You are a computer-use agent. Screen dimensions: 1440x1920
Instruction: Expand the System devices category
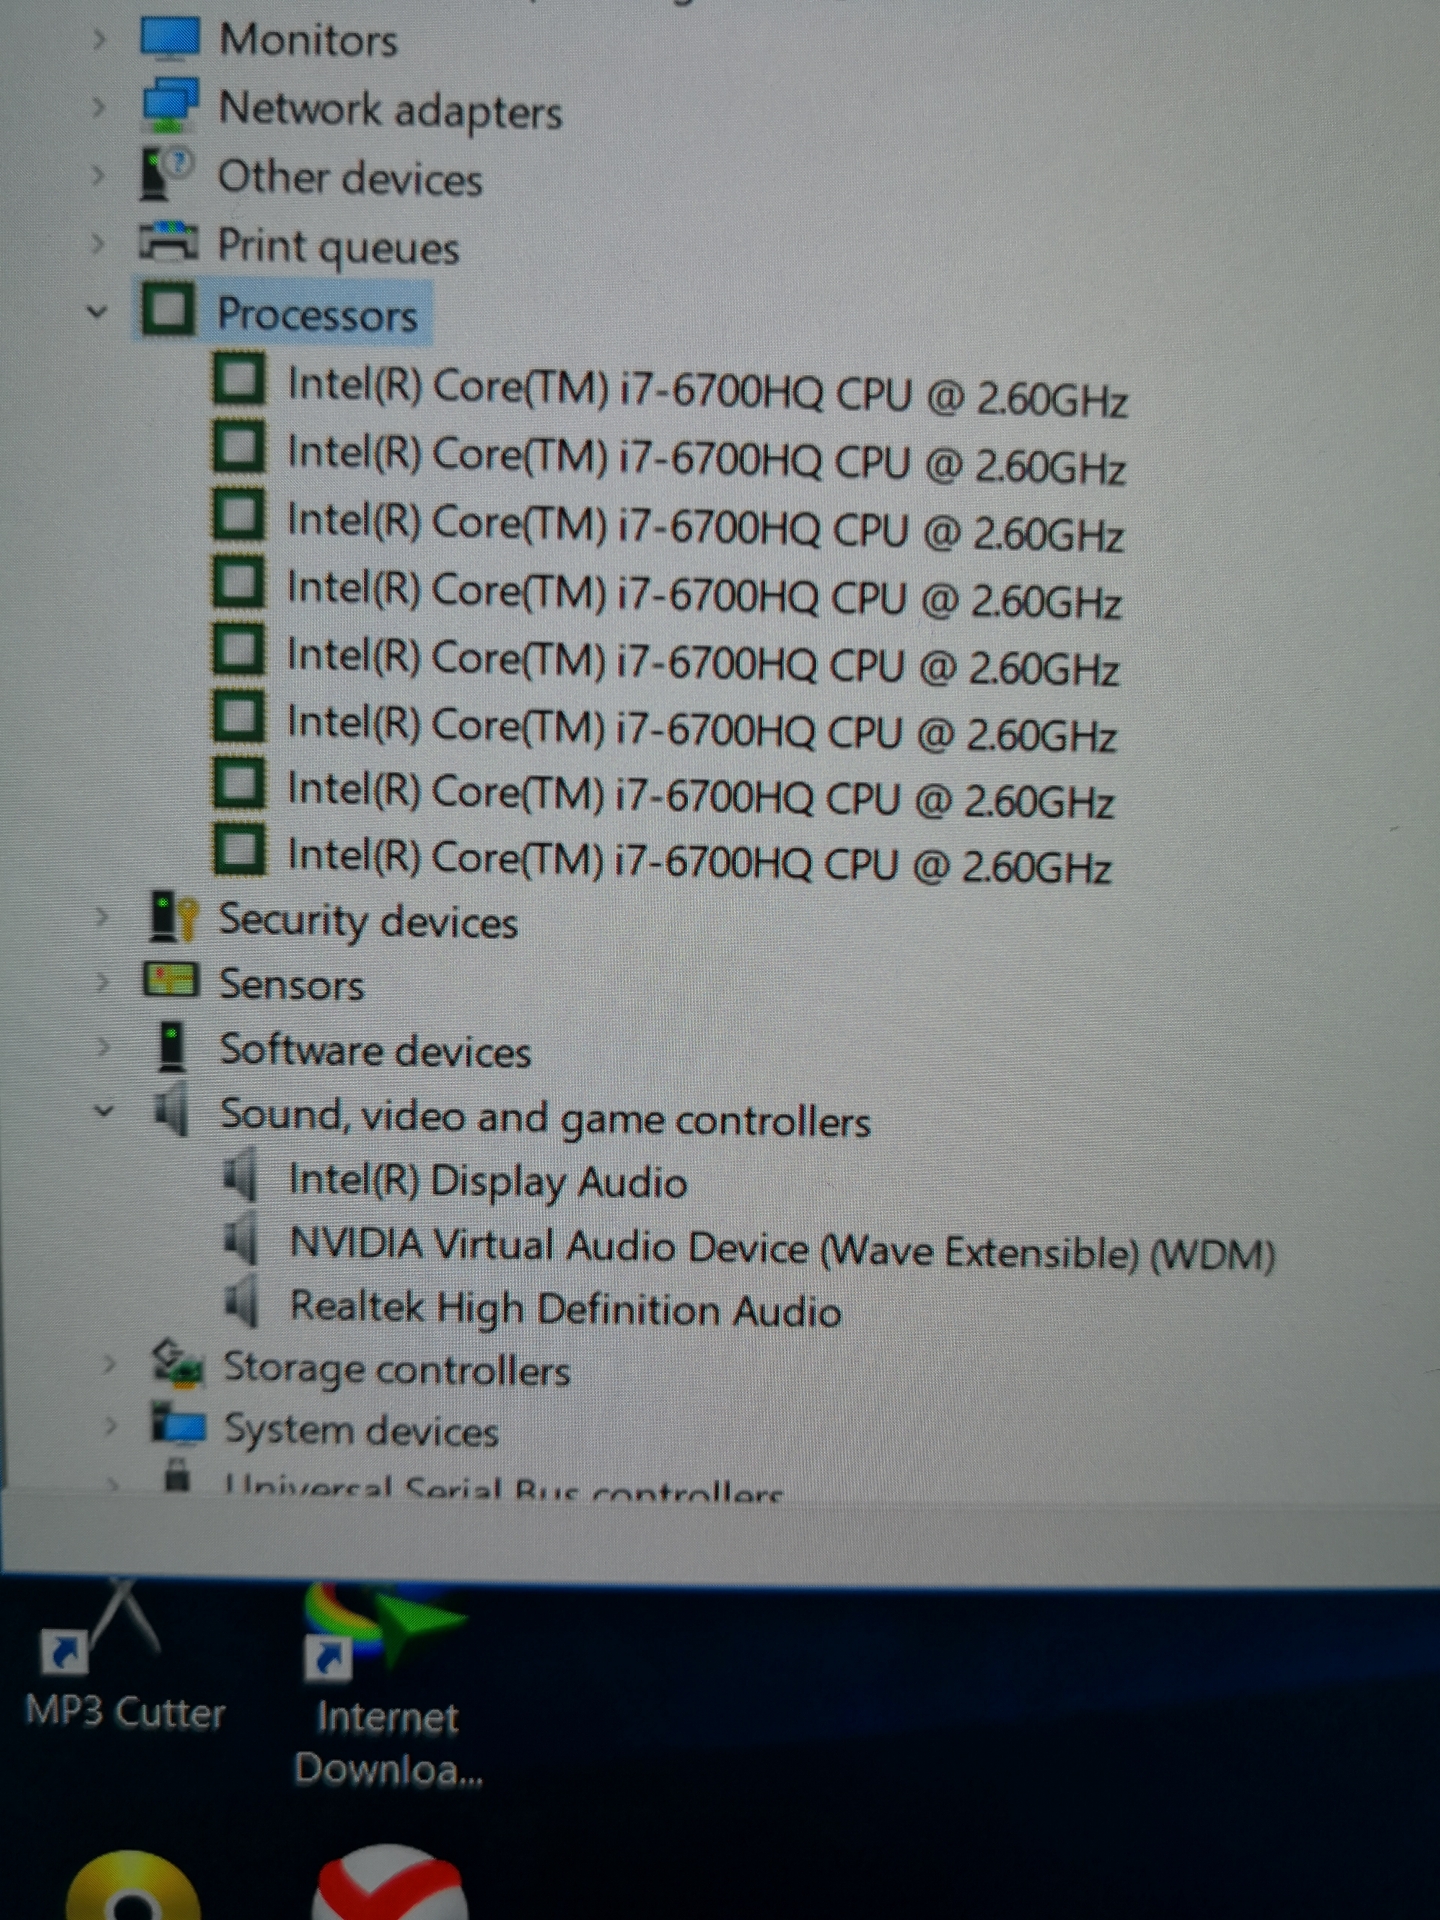click(x=111, y=1426)
